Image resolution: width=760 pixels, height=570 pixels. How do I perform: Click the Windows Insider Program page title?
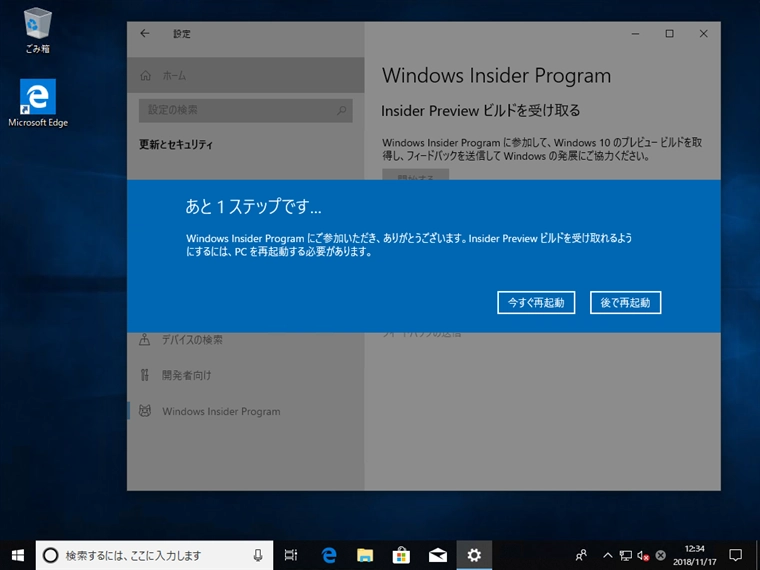pyautogui.click(x=496, y=76)
